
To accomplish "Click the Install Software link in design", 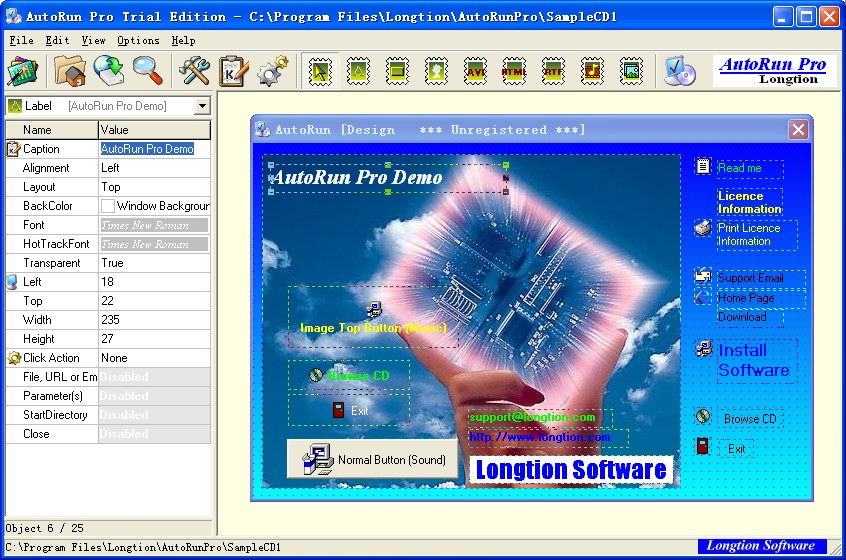I will (753, 360).
